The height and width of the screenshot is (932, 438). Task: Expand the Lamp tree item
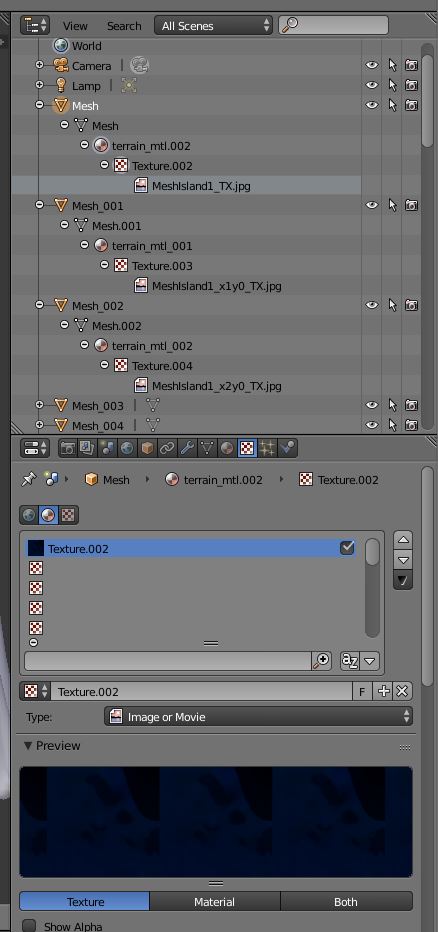click(40, 85)
